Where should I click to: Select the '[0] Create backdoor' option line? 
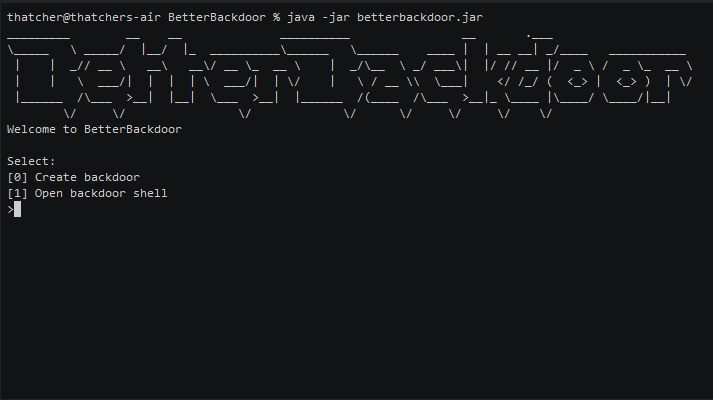(x=73, y=177)
